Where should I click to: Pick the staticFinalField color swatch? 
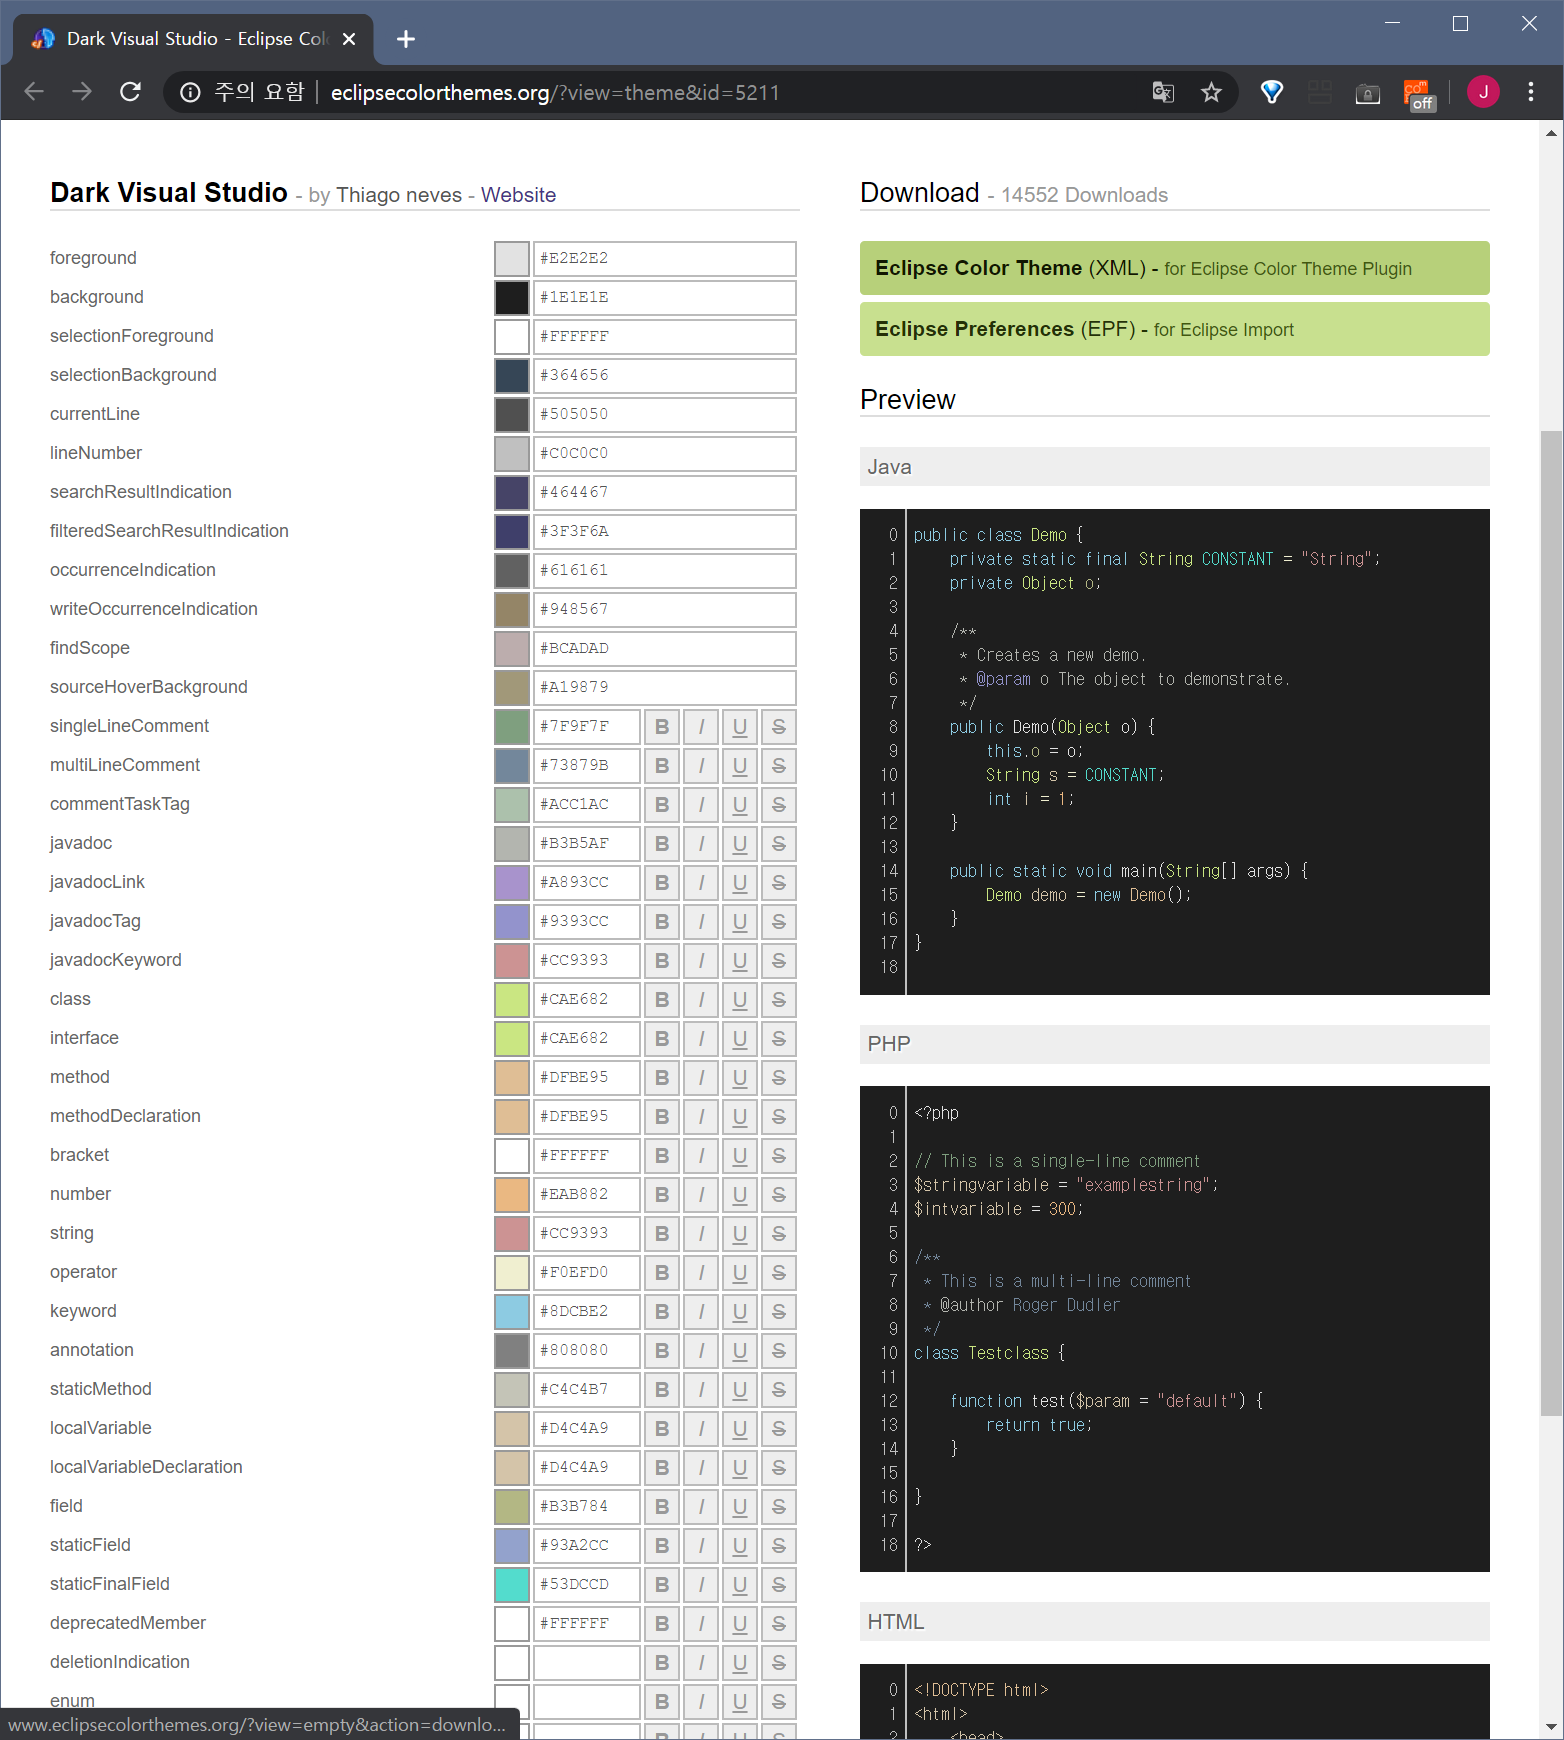pos(512,1585)
